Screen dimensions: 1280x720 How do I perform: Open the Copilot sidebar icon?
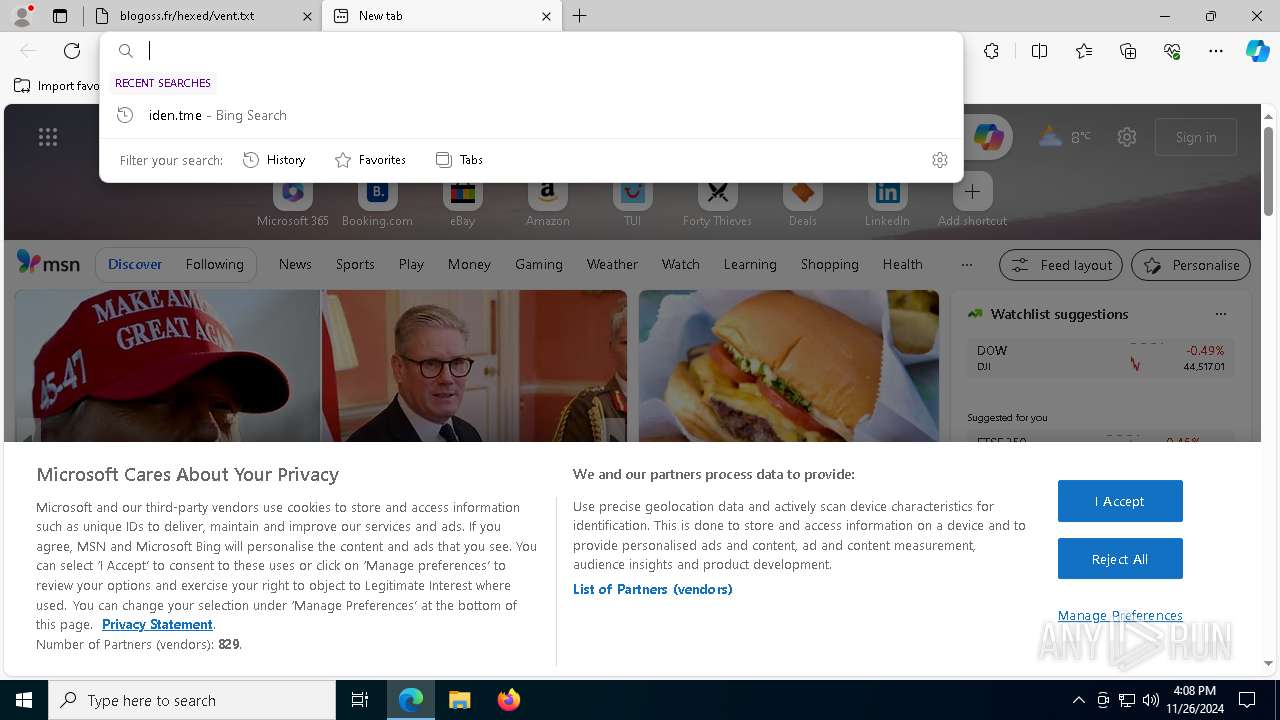[1258, 51]
